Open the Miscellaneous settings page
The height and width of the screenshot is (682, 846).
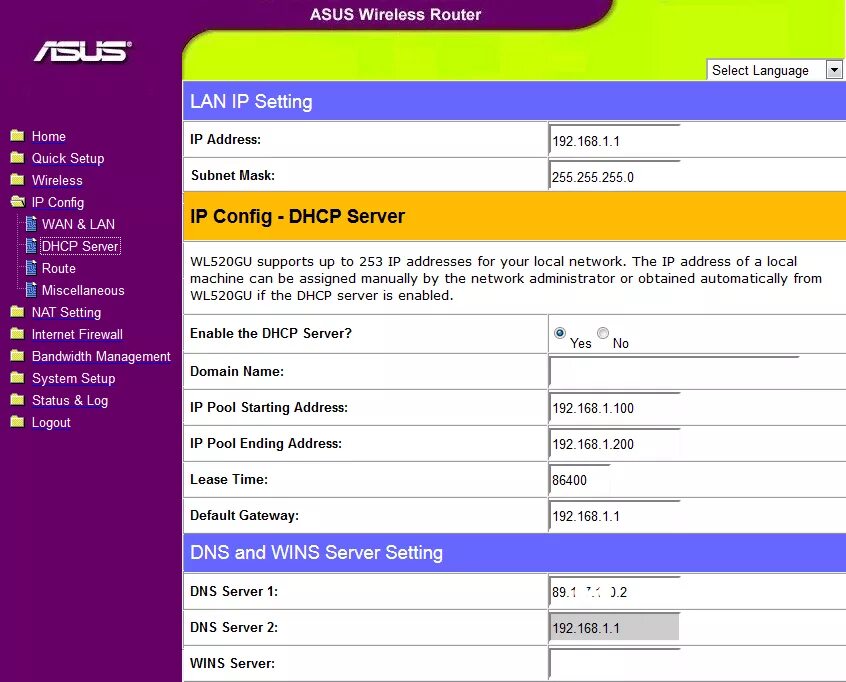click(x=83, y=291)
